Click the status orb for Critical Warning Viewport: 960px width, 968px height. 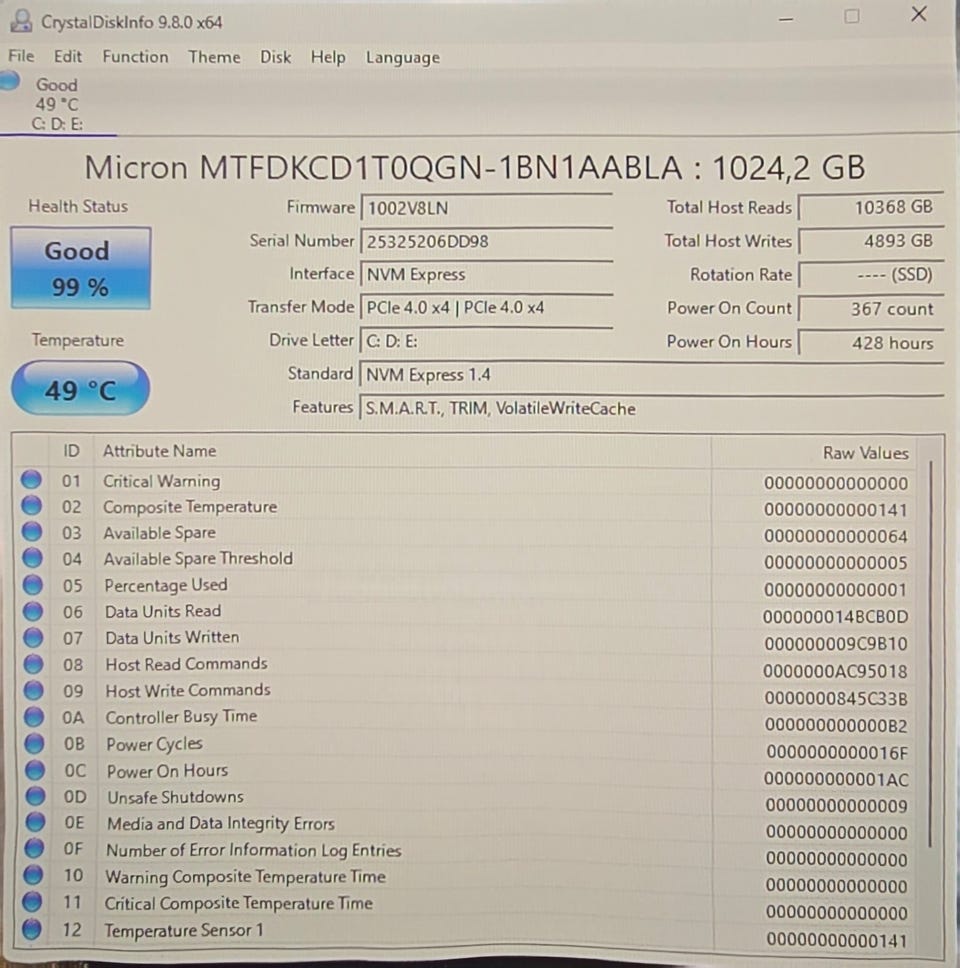tap(31, 480)
